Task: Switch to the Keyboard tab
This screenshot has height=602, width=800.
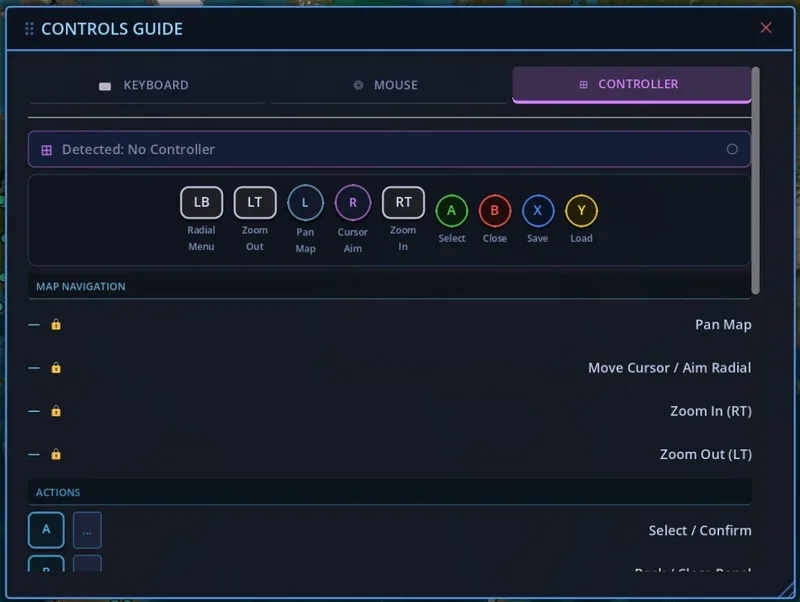Action: [x=147, y=85]
